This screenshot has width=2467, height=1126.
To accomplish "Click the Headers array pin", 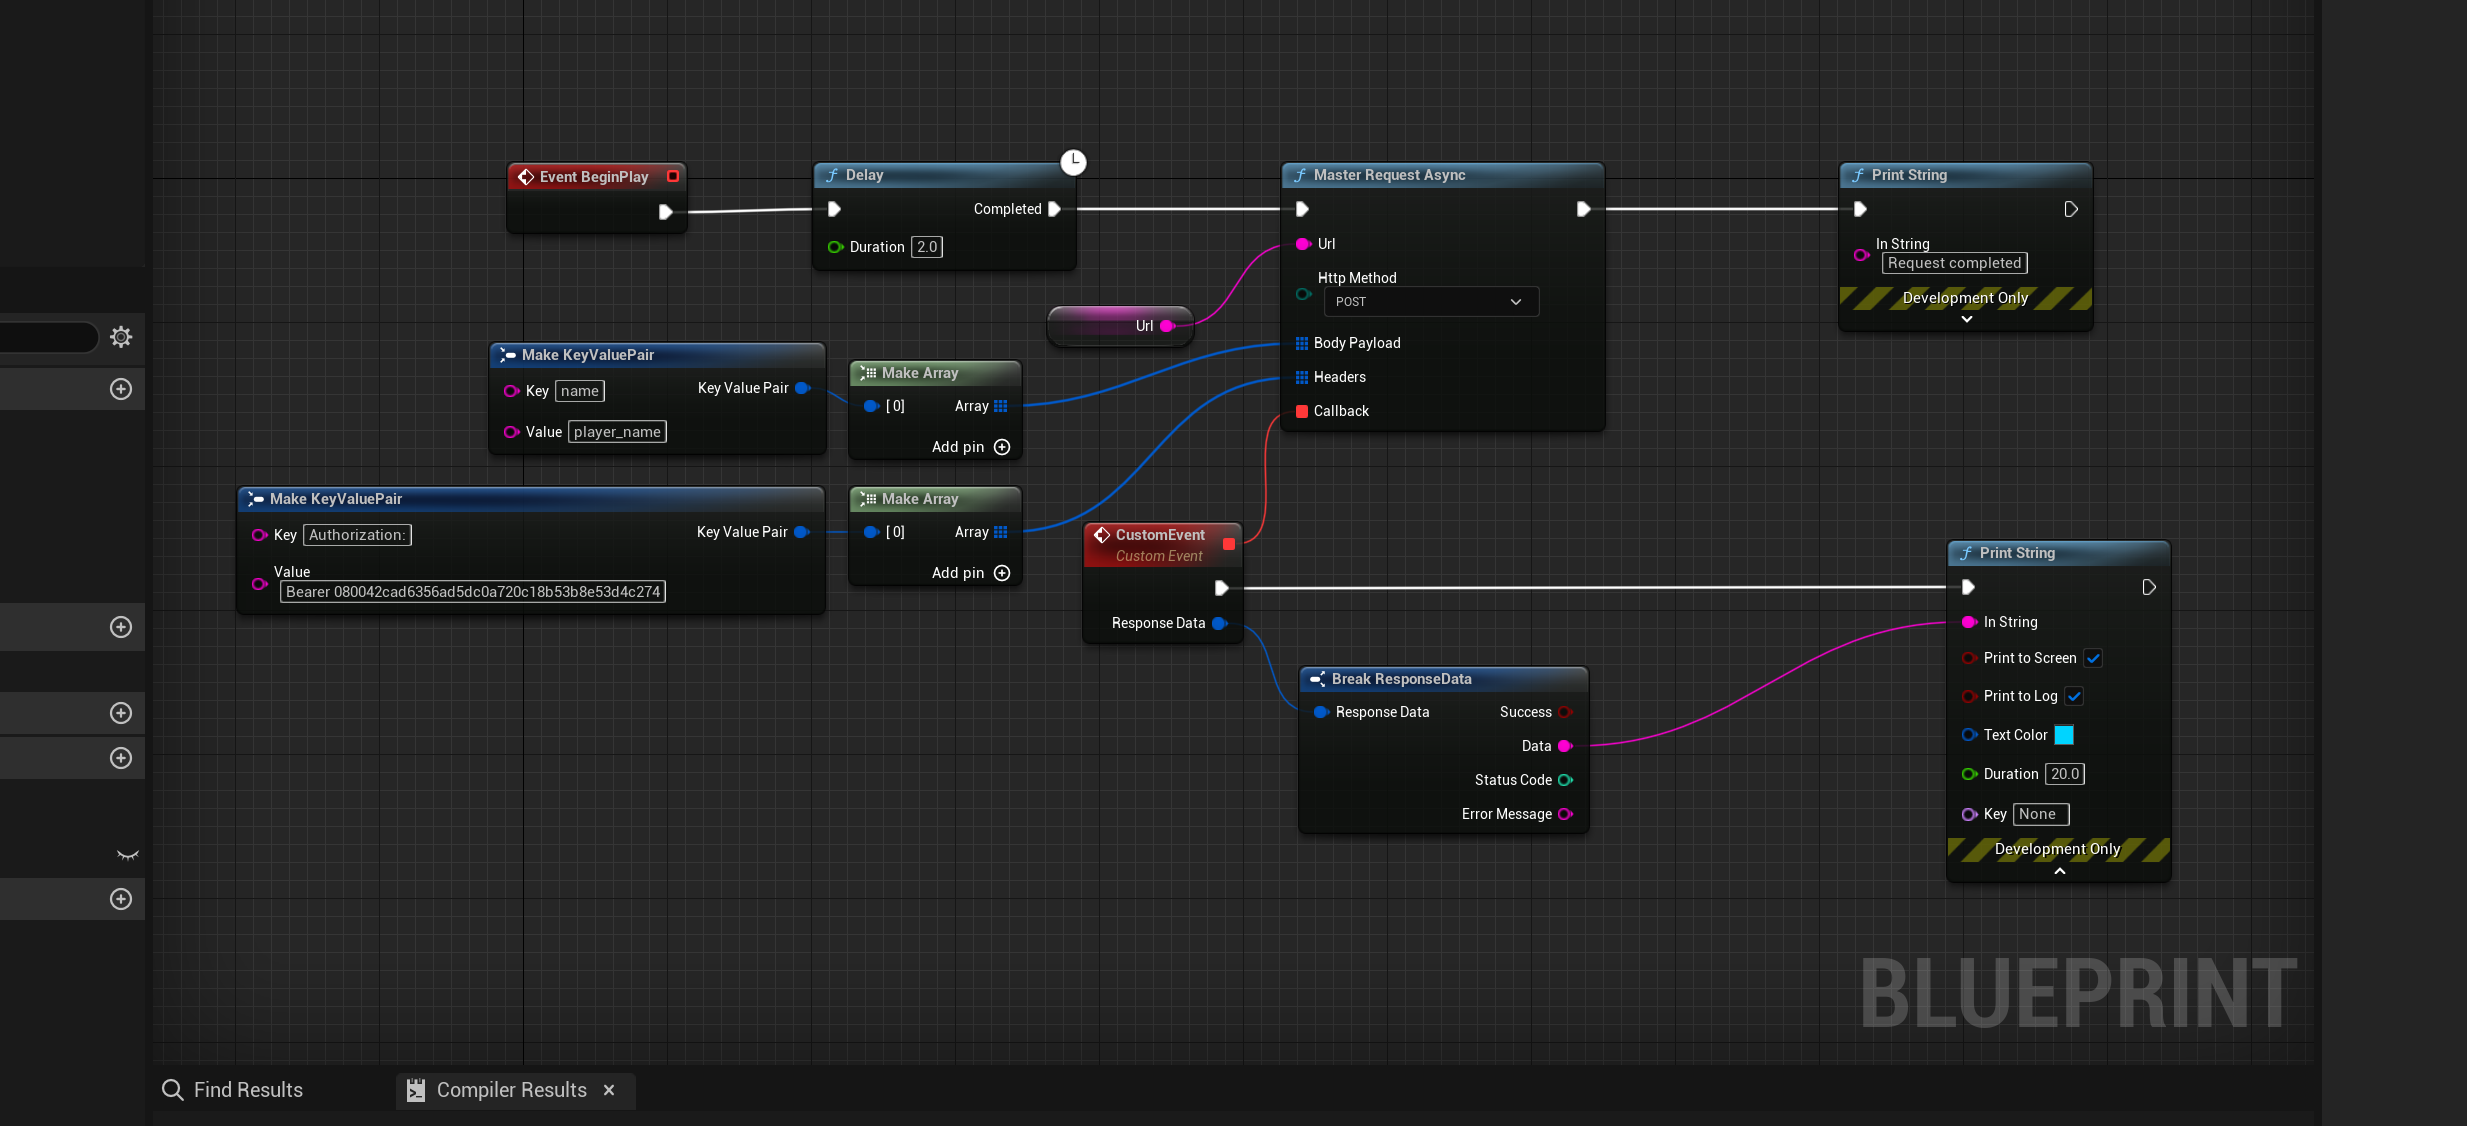I will pyautogui.click(x=1302, y=377).
